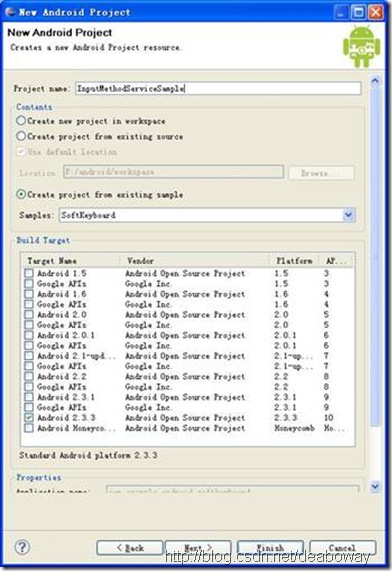Image resolution: width=392 pixels, height=571 pixels.
Task: Check the Android 1.5 target
Action: coord(29,273)
